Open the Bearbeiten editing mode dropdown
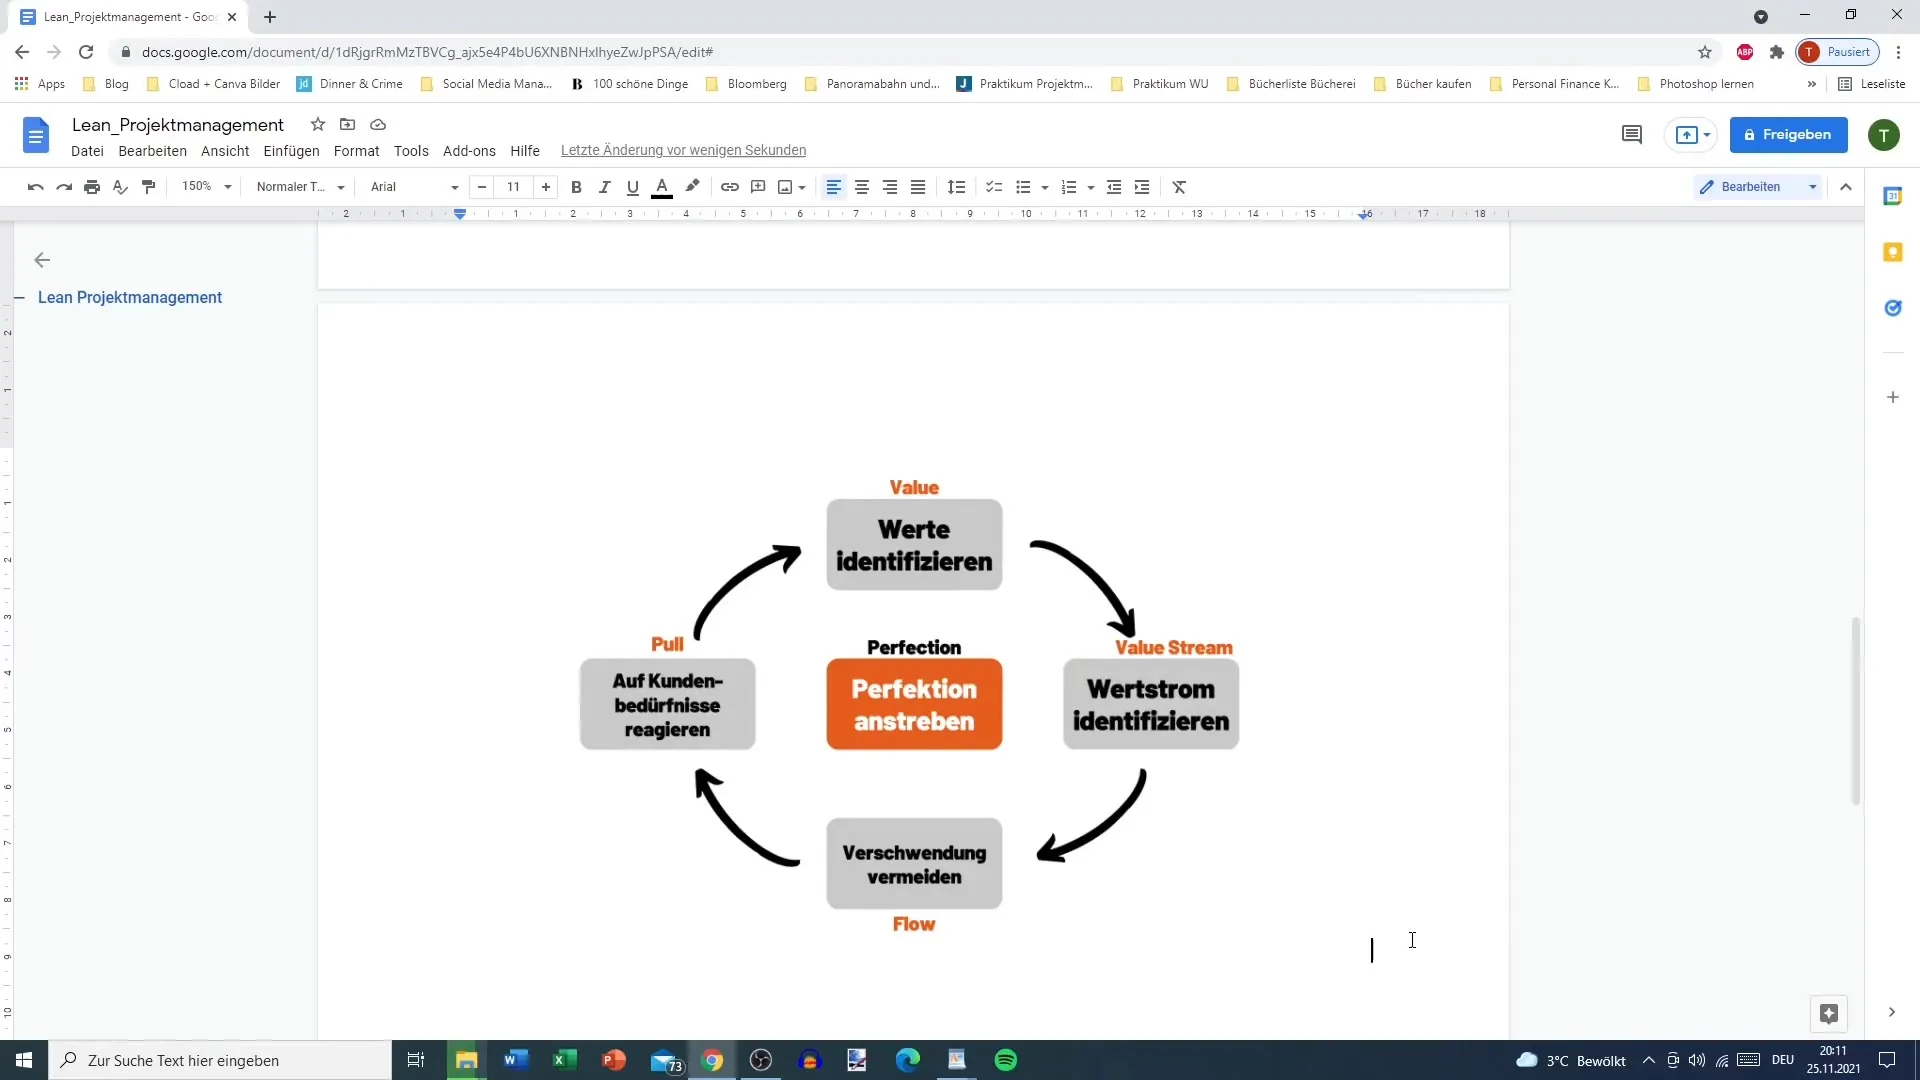 coord(1758,187)
